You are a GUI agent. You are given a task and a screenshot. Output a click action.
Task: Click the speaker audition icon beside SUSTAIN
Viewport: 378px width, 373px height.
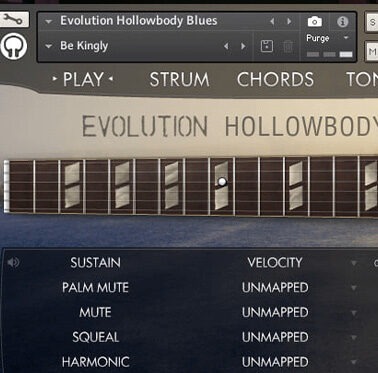point(13,263)
